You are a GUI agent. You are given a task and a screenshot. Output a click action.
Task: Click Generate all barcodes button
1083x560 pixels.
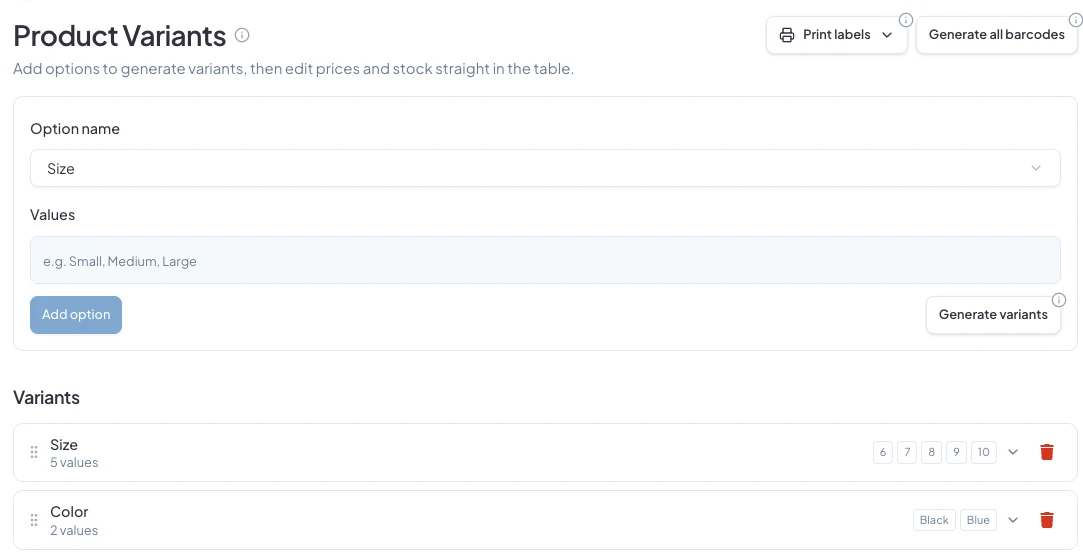[997, 35]
